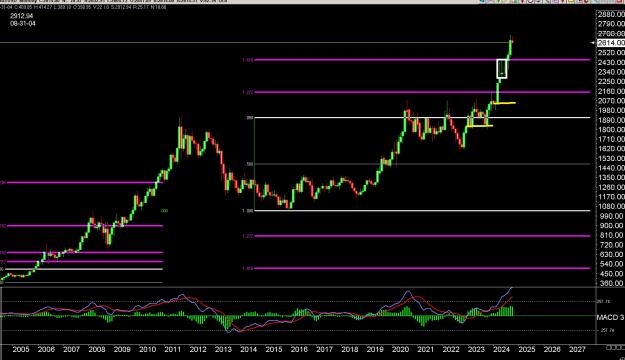The width and height of the screenshot is (625, 360).
Task: Click the 2022 year label on time axis
Action: pos(451,349)
